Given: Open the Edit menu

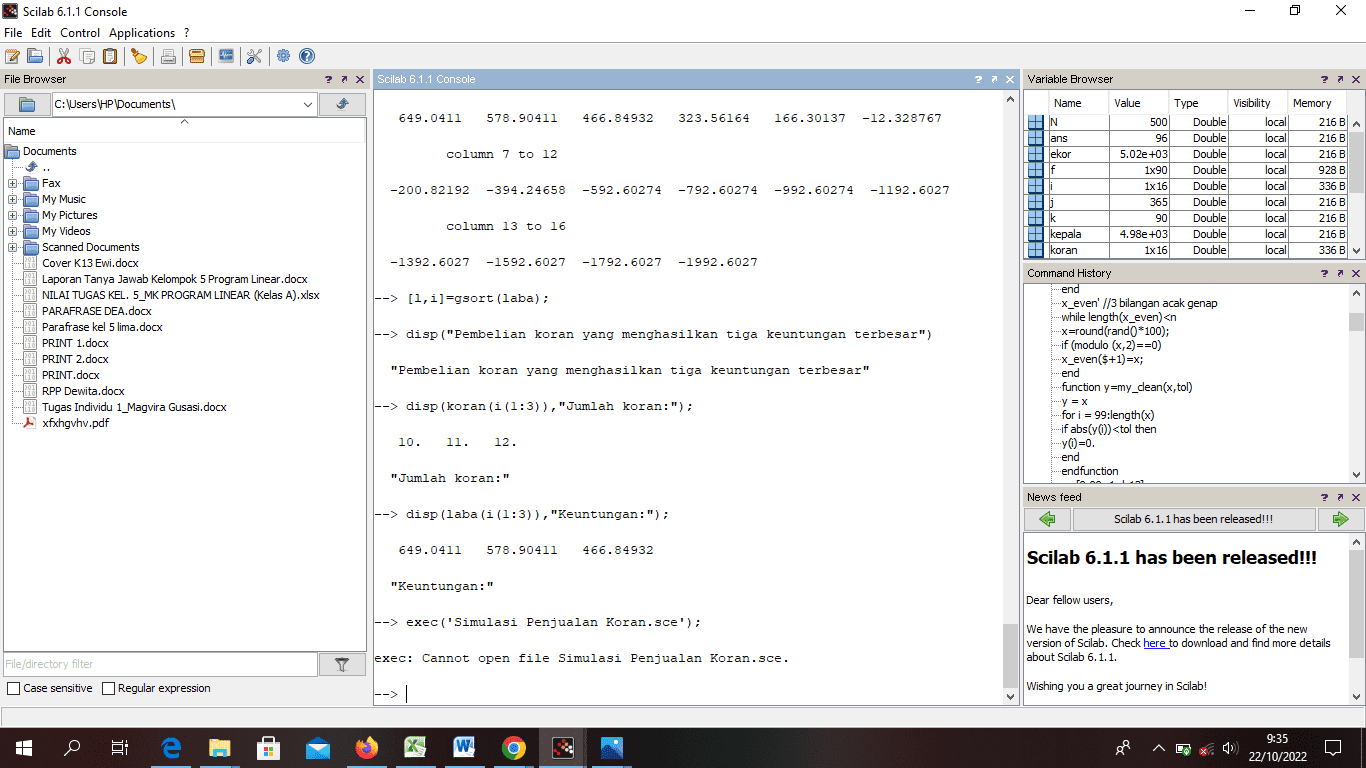Looking at the screenshot, I should click(x=41, y=33).
